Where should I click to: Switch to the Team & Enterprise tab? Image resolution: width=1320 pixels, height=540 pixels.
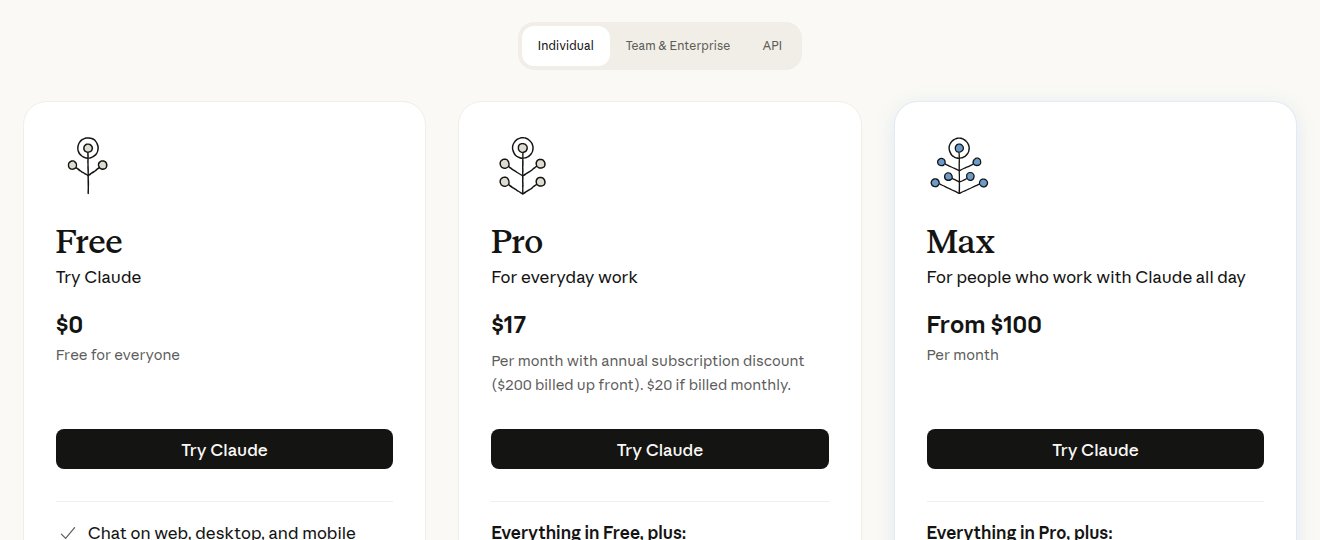(x=678, y=46)
